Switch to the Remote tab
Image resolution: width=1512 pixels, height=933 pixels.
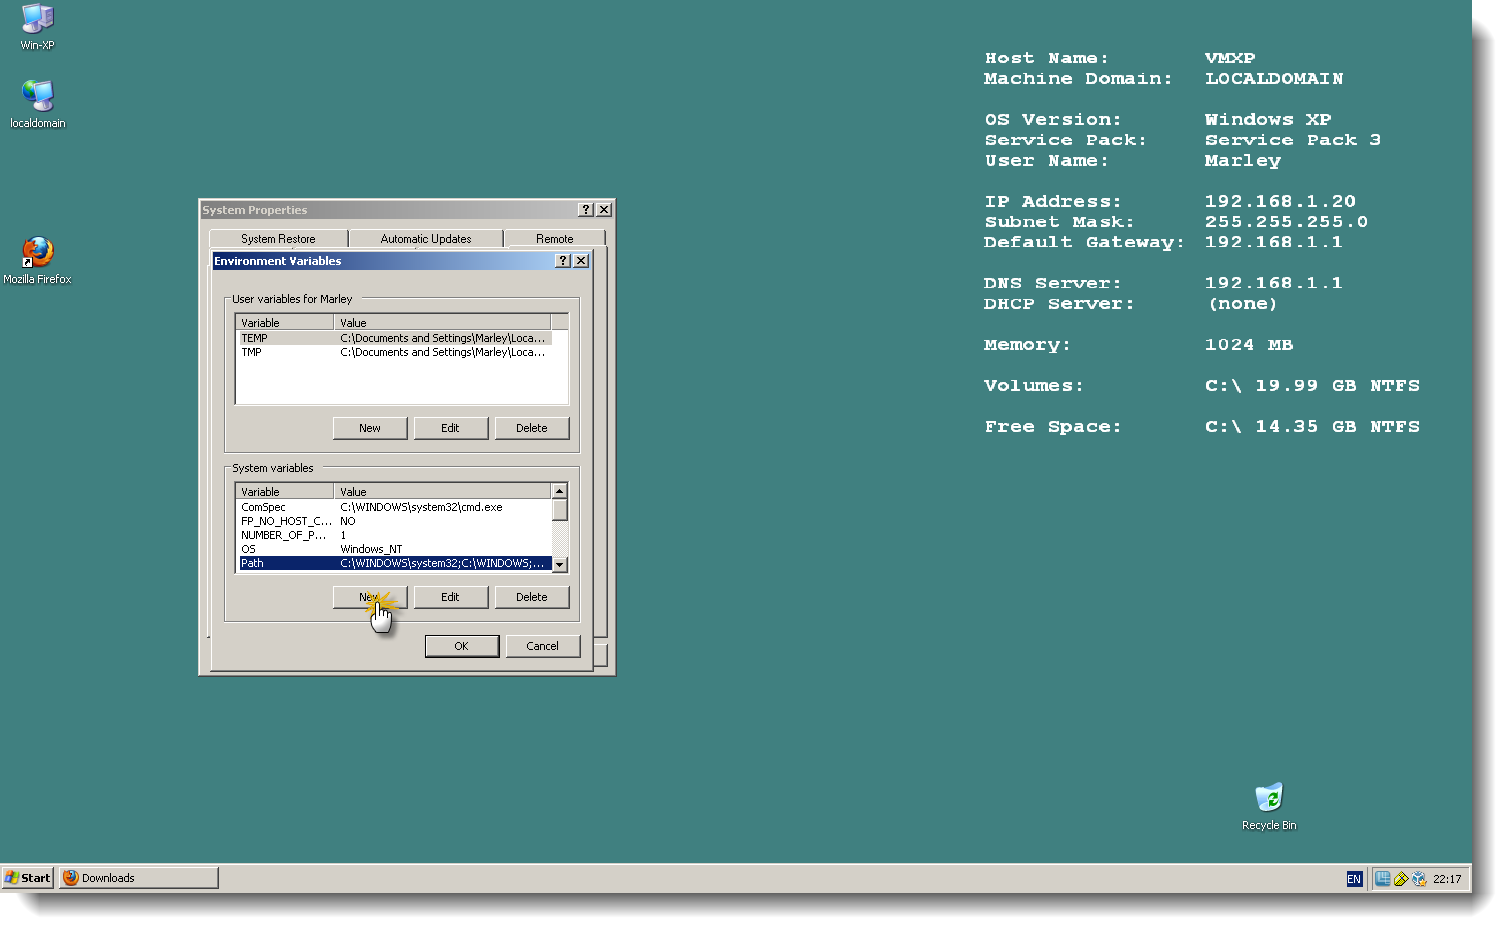[556, 238]
